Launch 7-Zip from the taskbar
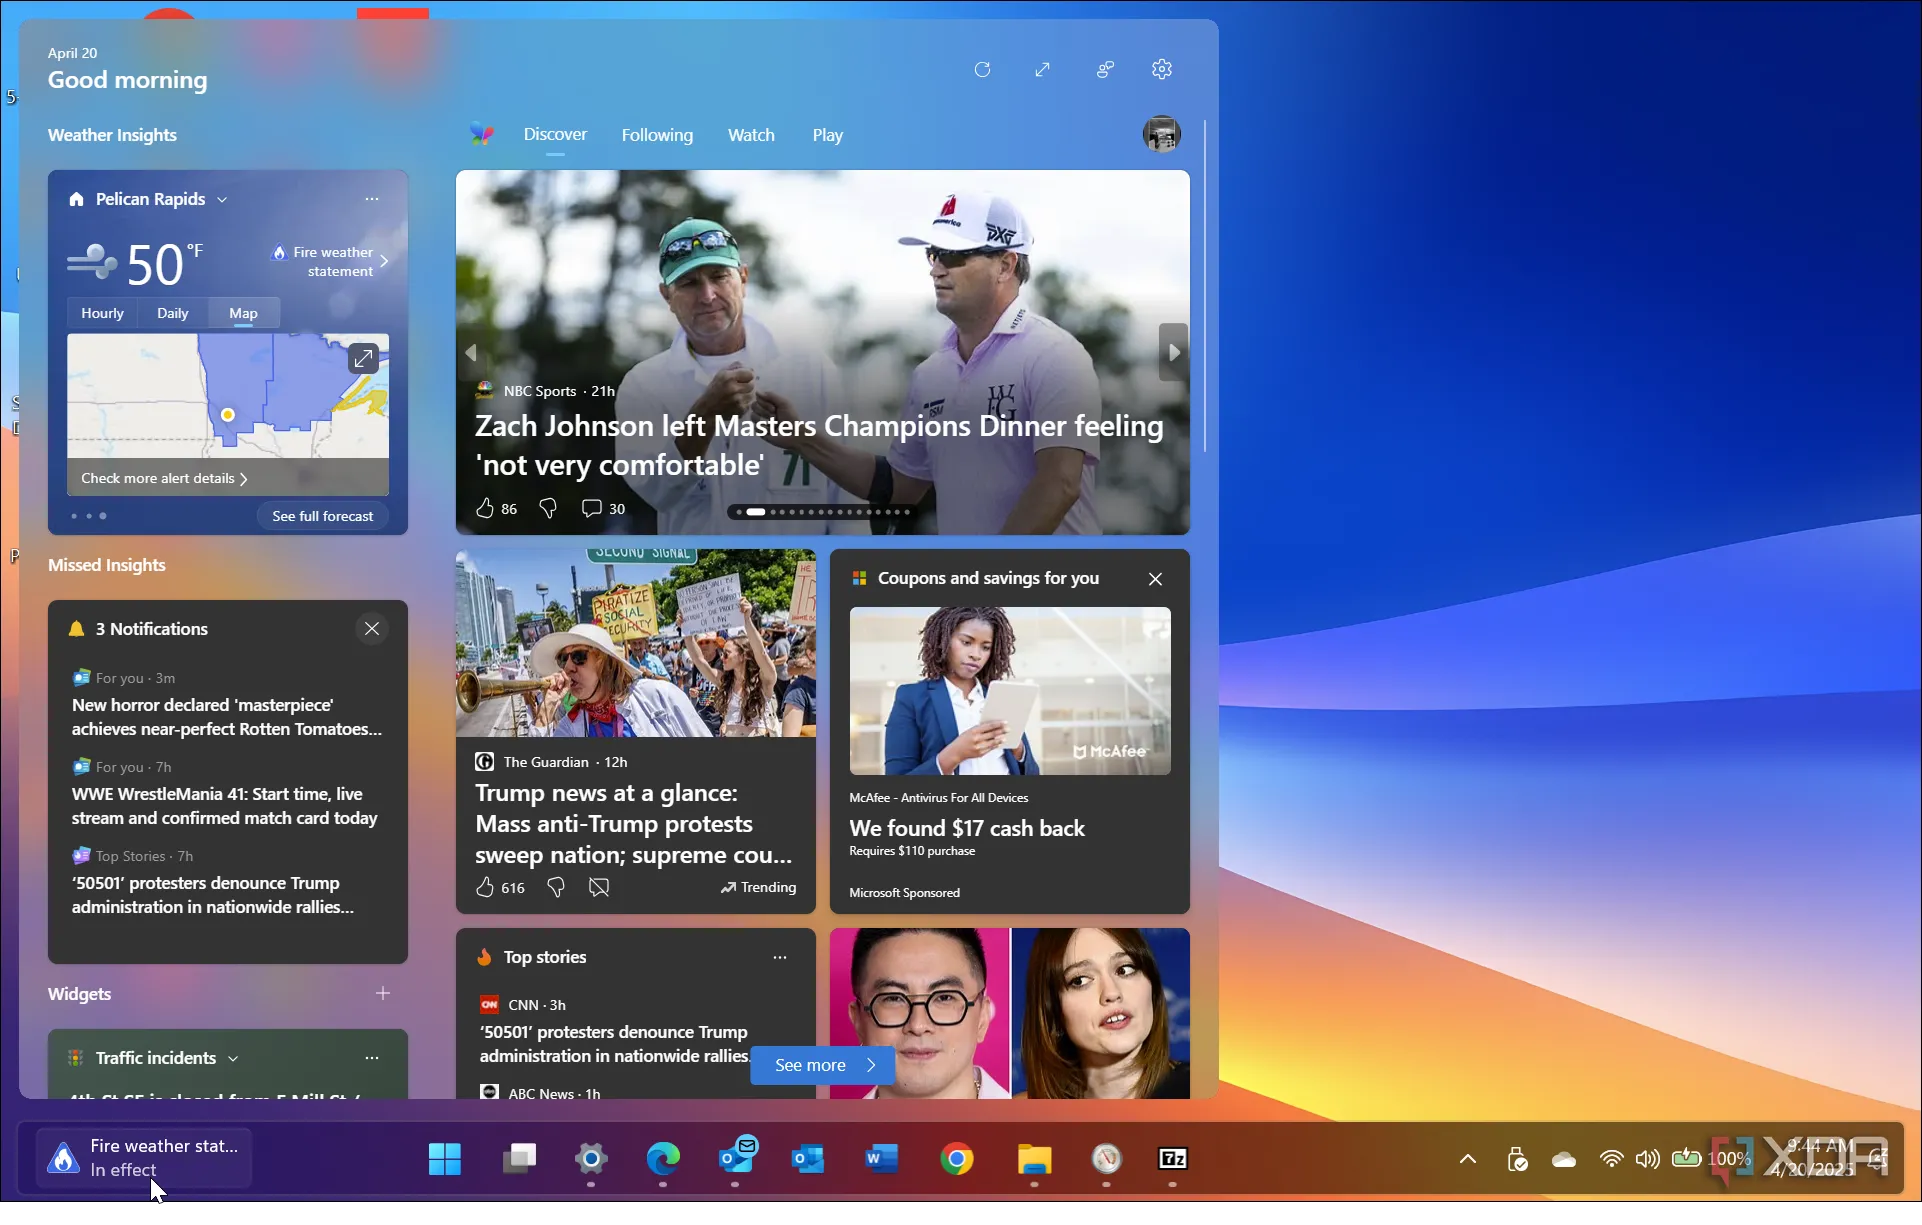Screen dimensions: 1922x1225 click(1171, 1159)
